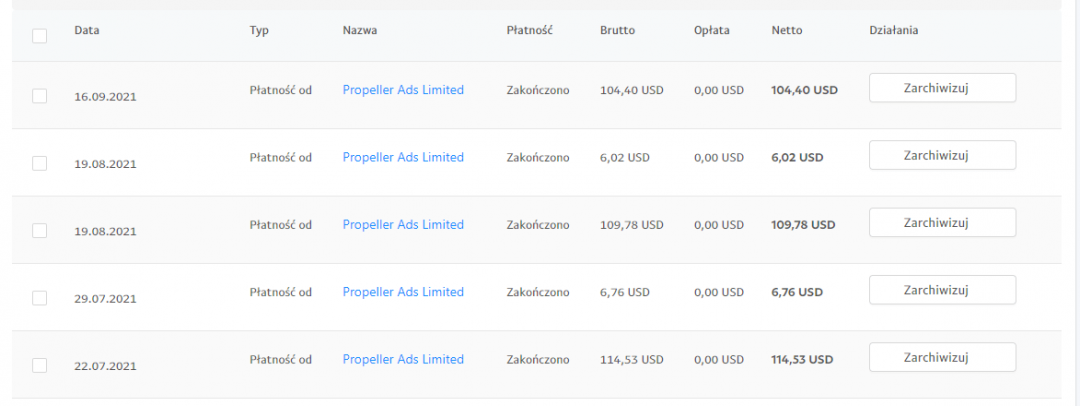Image resolution: width=1080 pixels, height=406 pixels.
Task: Check the 16.09.2021 transaction checkbox
Action: (x=39, y=96)
